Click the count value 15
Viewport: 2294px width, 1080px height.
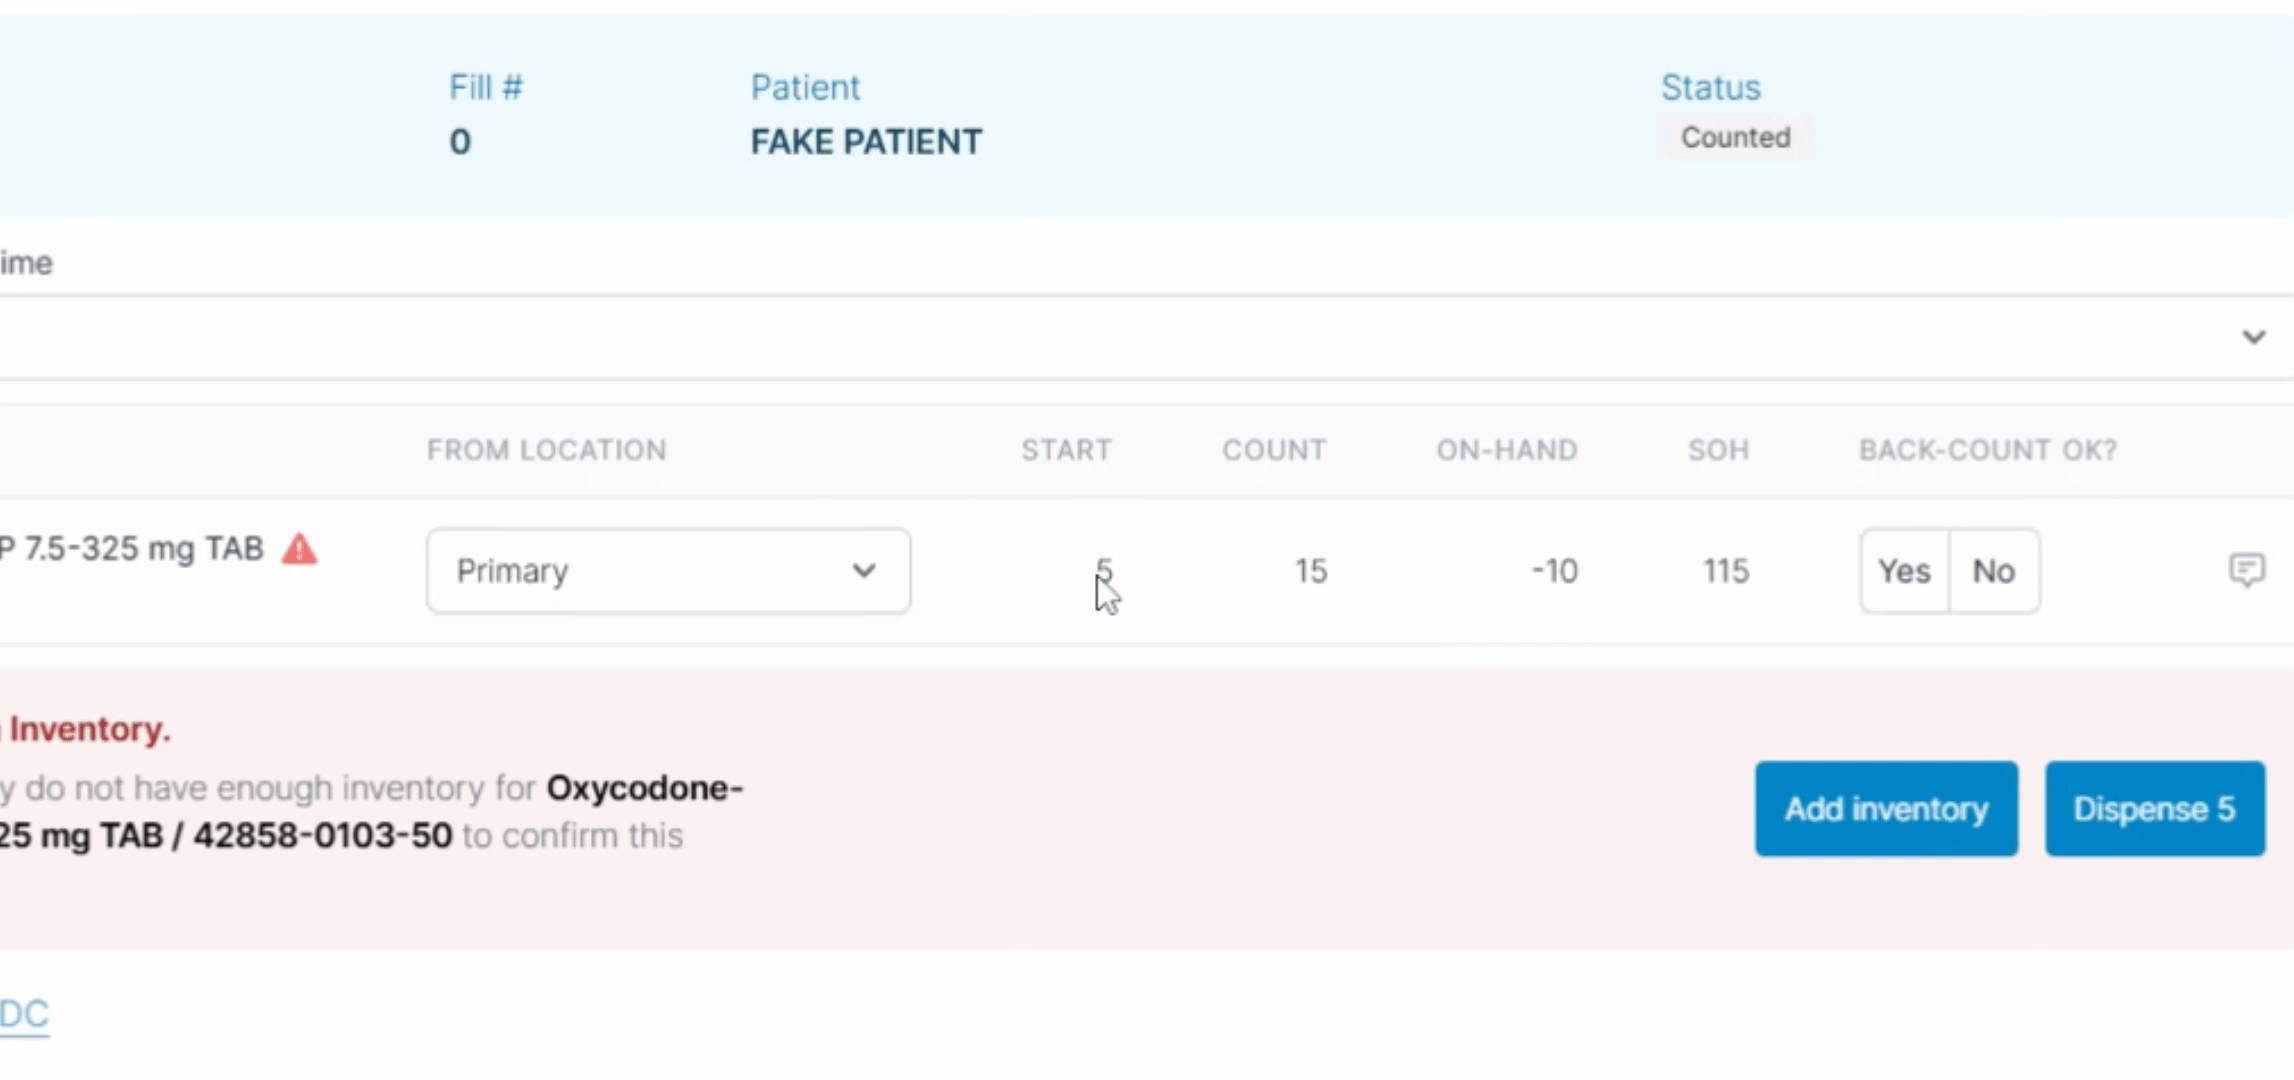(1311, 571)
